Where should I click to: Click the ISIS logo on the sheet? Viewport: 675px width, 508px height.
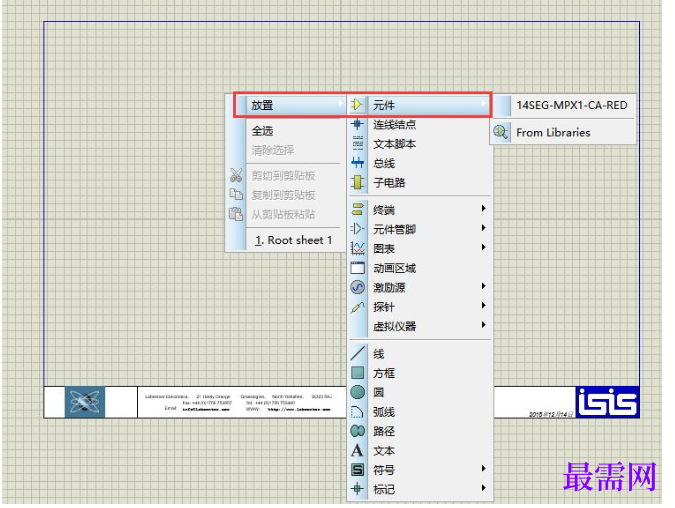[607, 402]
